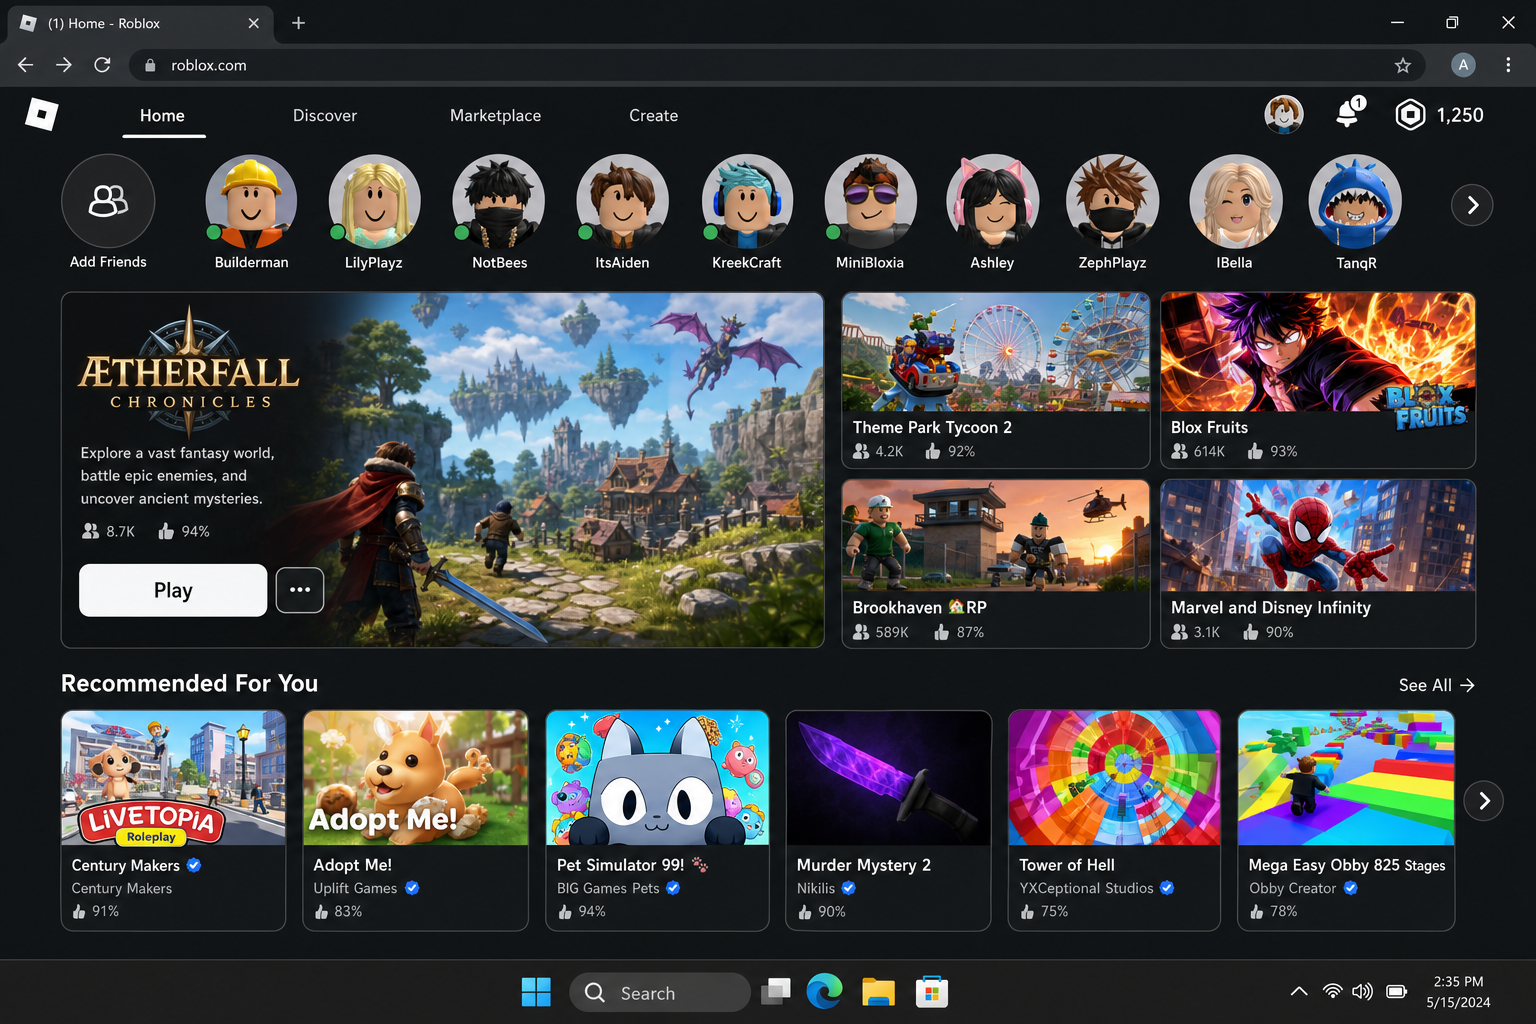Click See All recommended games
Viewport: 1536px width, 1024px height.
point(1436,685)
